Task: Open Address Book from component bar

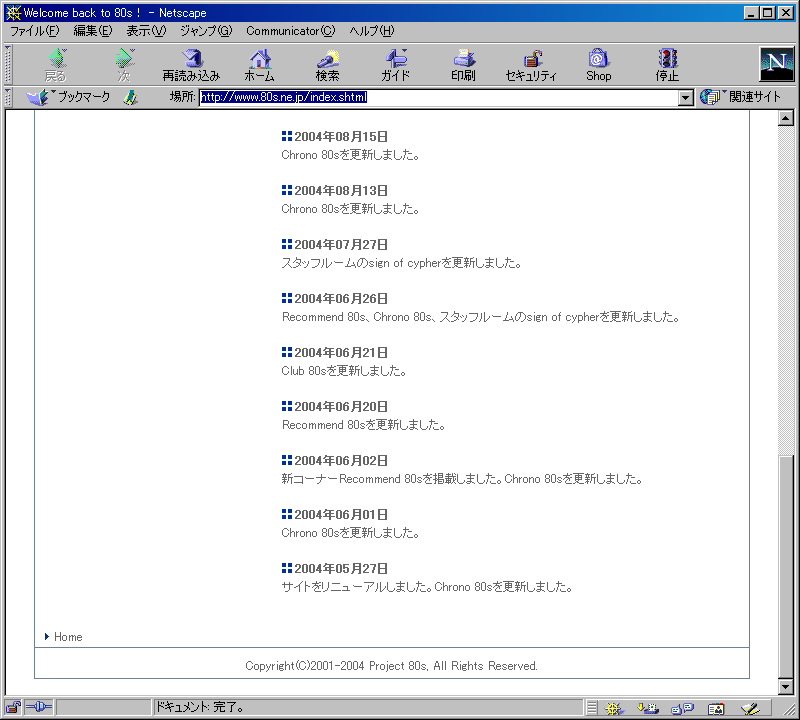Action: click(x=716, y=708)
